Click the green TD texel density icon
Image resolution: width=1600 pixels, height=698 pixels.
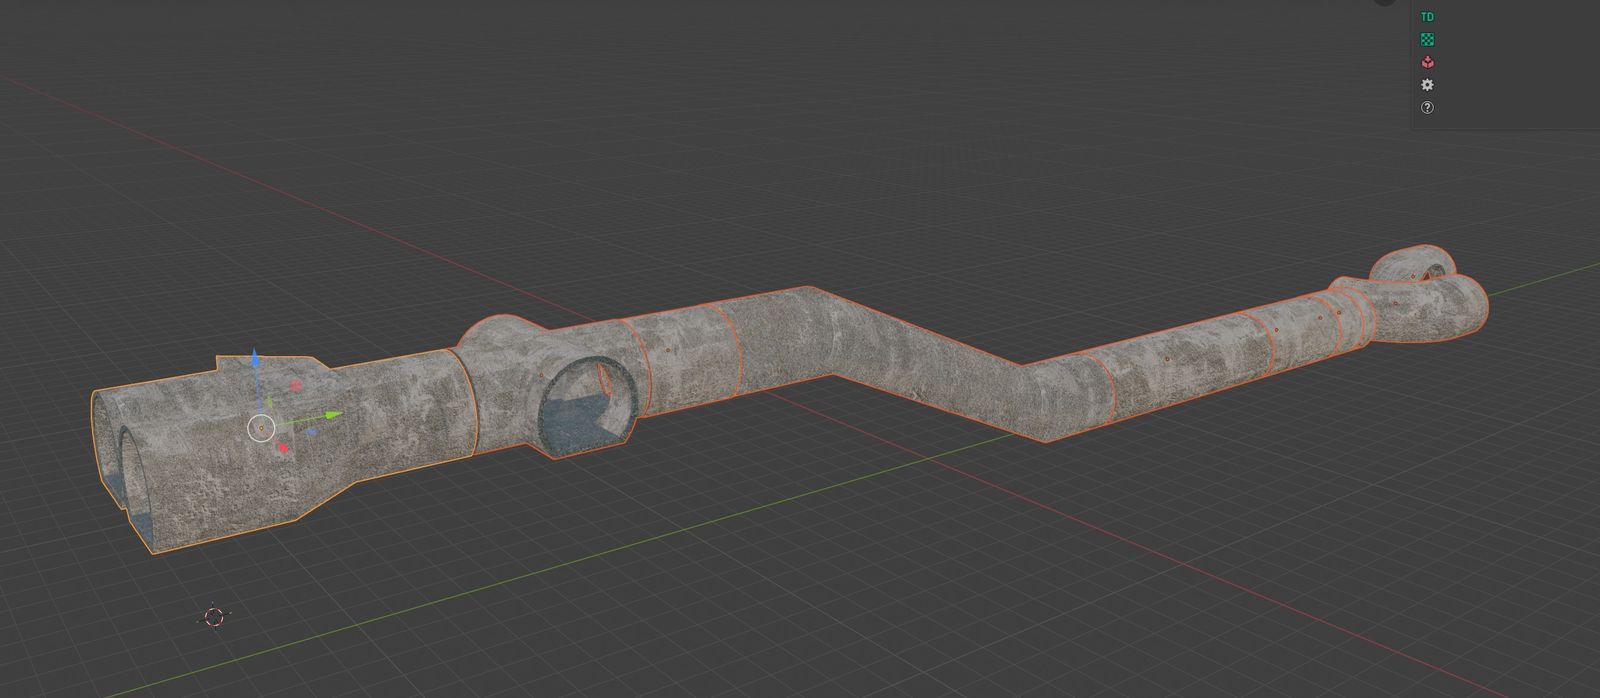1427,17
